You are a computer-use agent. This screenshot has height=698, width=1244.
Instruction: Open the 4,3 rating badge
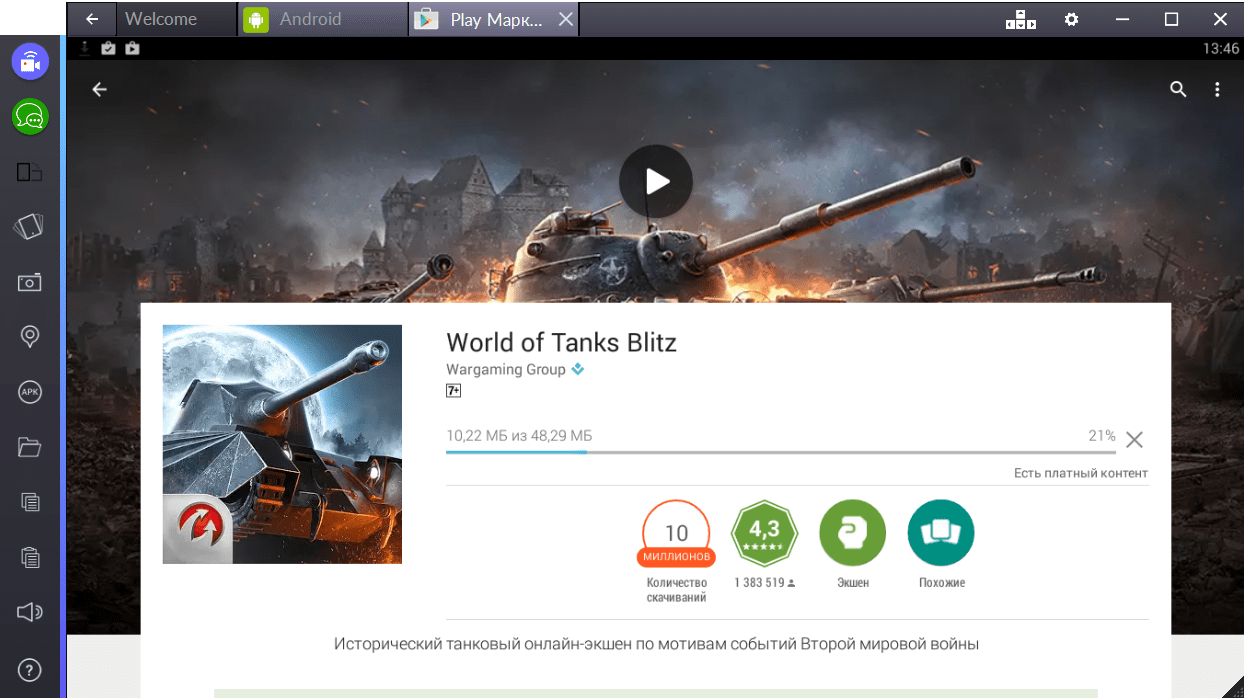(x=764, y=533)
